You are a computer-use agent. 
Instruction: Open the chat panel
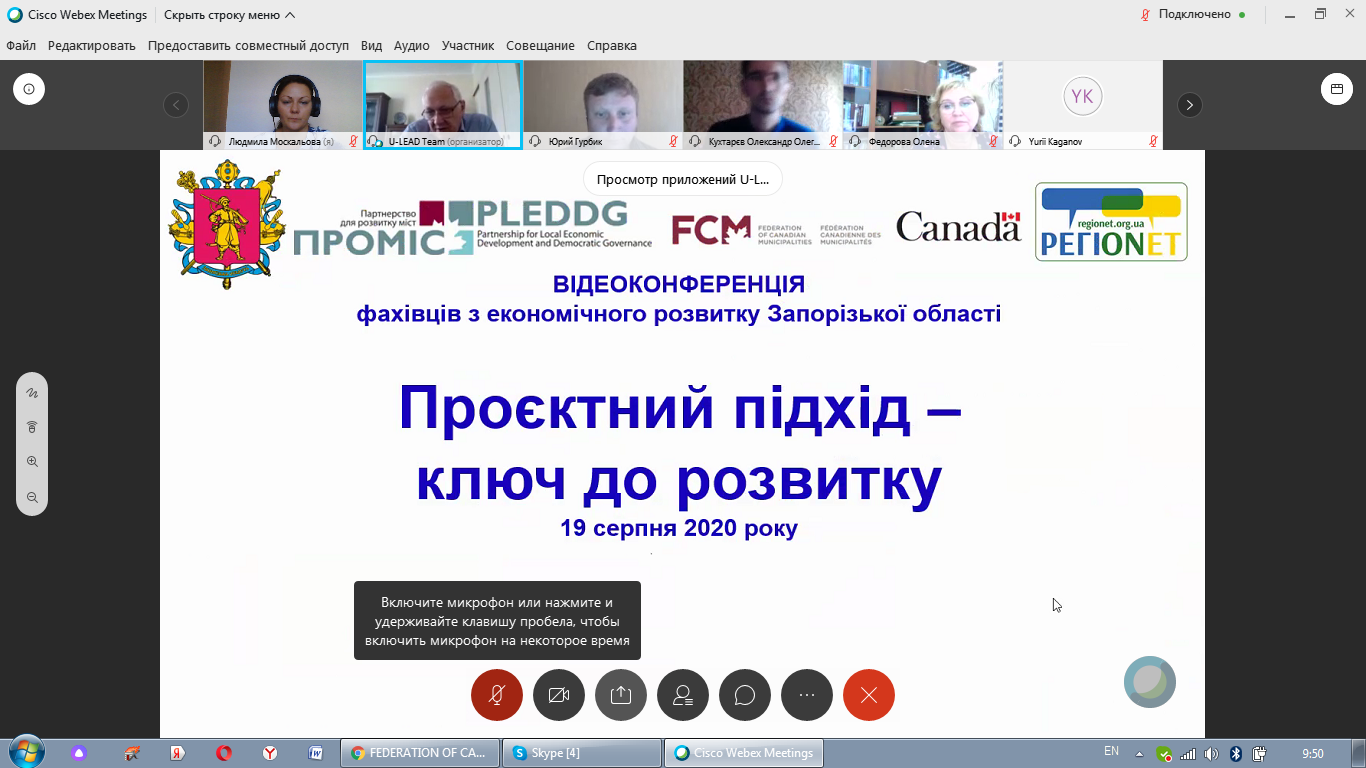point(745,695)
